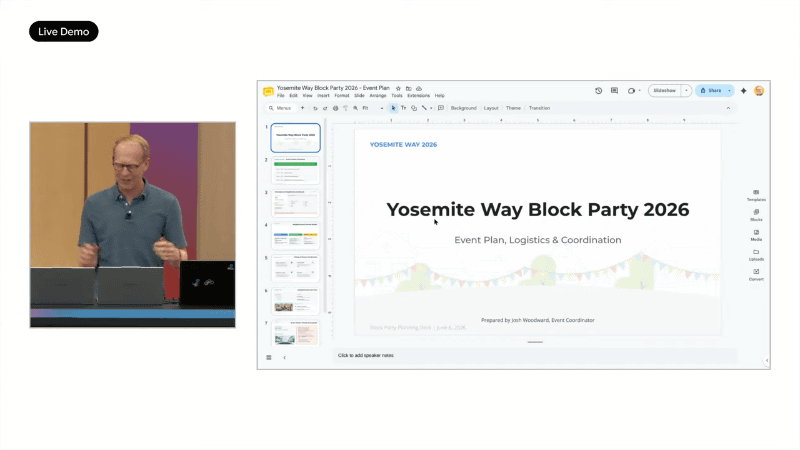
Task: Undo the last action
Action: pos(315,108)
